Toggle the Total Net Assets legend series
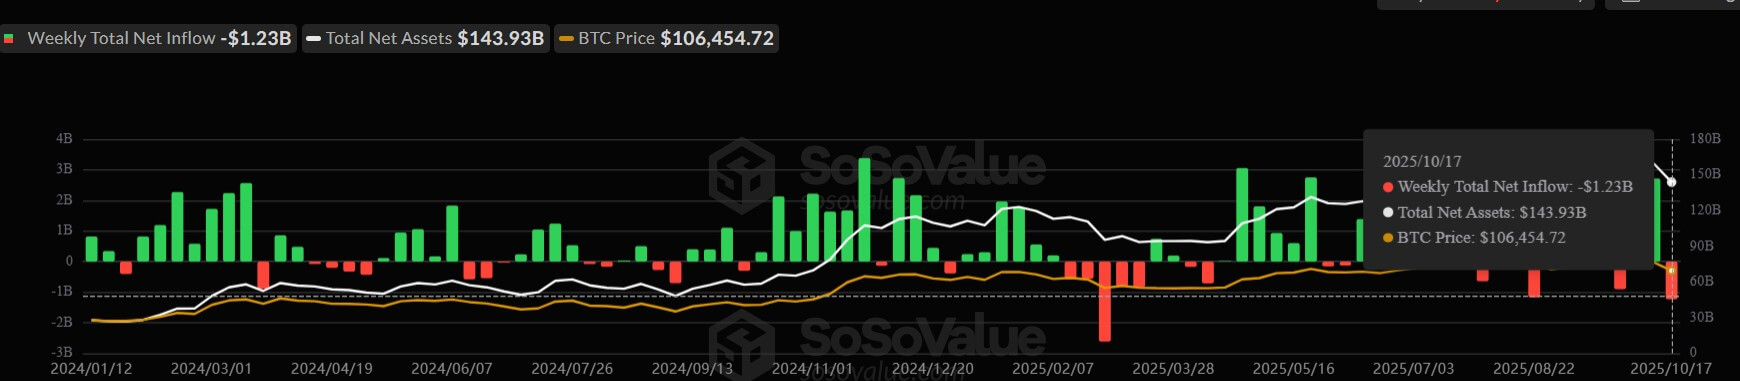 pos(426,38)
